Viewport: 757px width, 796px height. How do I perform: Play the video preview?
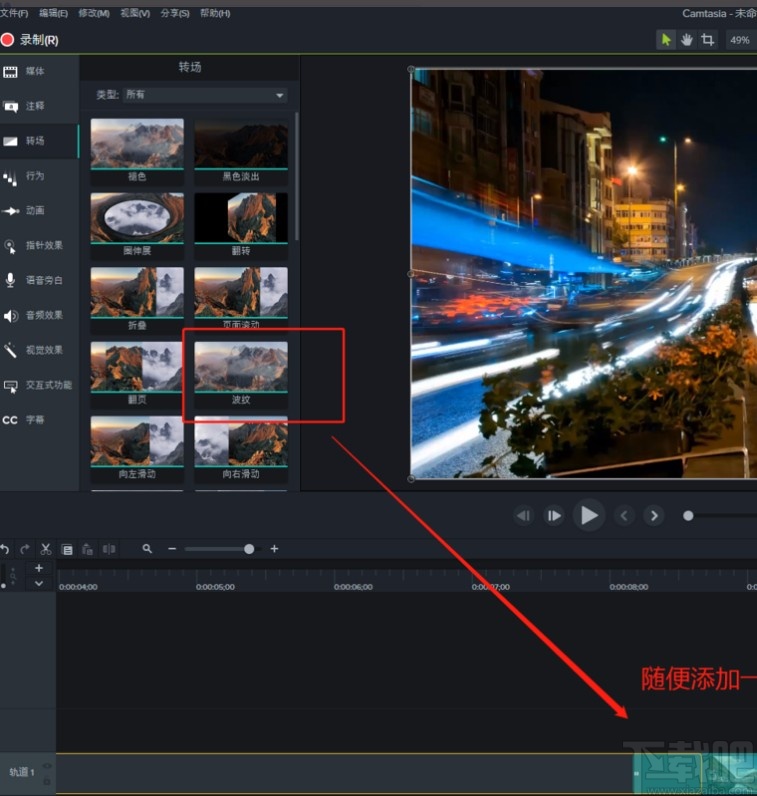(x=589, y=515)
